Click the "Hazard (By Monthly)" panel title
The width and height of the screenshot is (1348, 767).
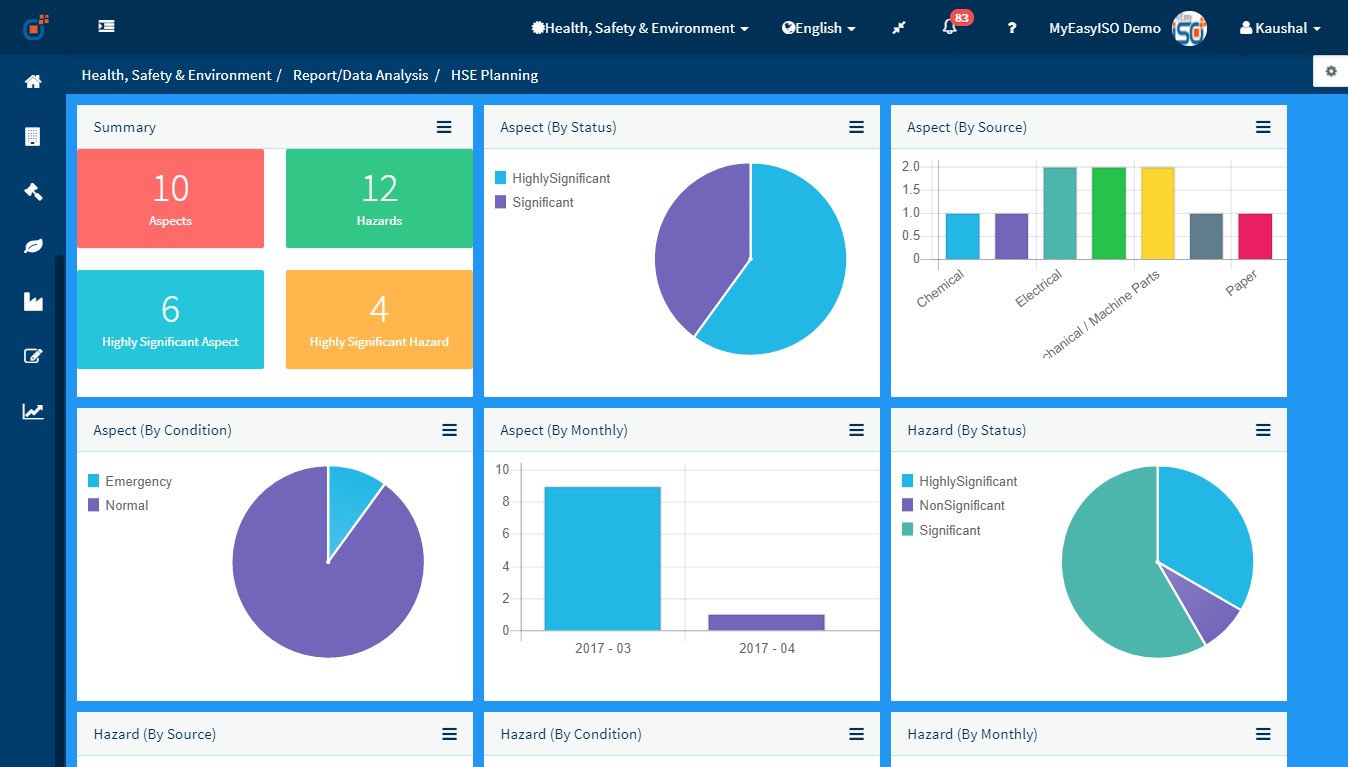[972, 734]
